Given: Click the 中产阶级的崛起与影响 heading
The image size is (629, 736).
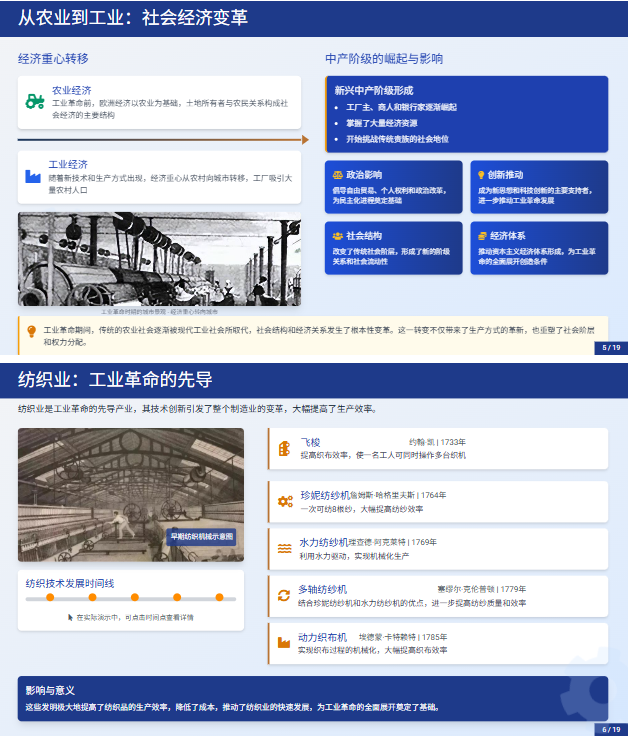Looking at the screenshot, I should point(384,59).
